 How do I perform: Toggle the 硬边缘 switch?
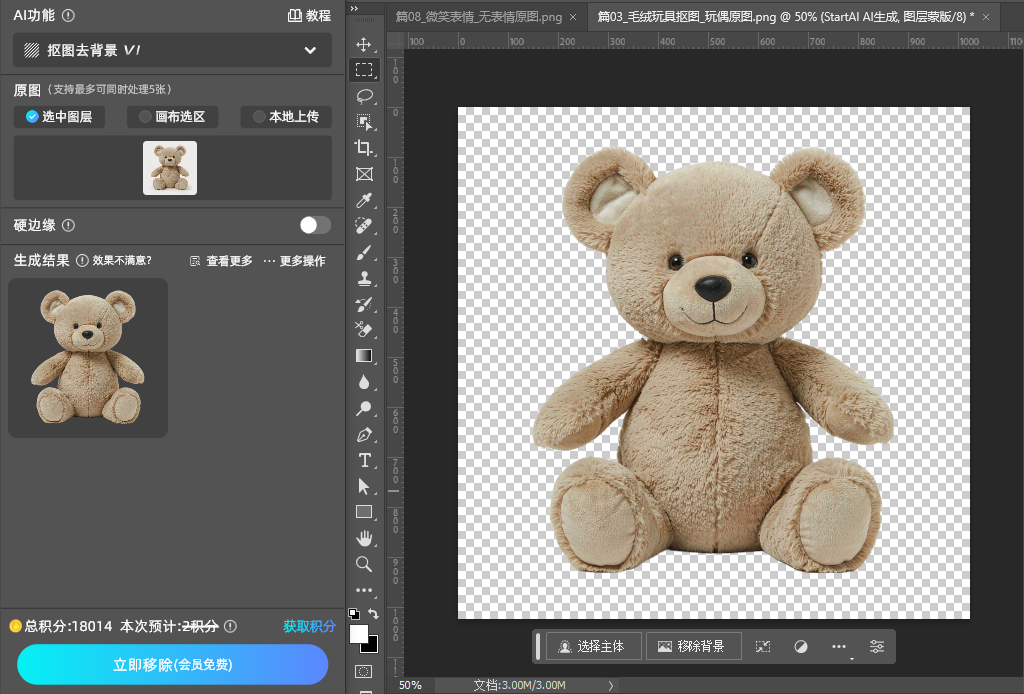(315, 225)
